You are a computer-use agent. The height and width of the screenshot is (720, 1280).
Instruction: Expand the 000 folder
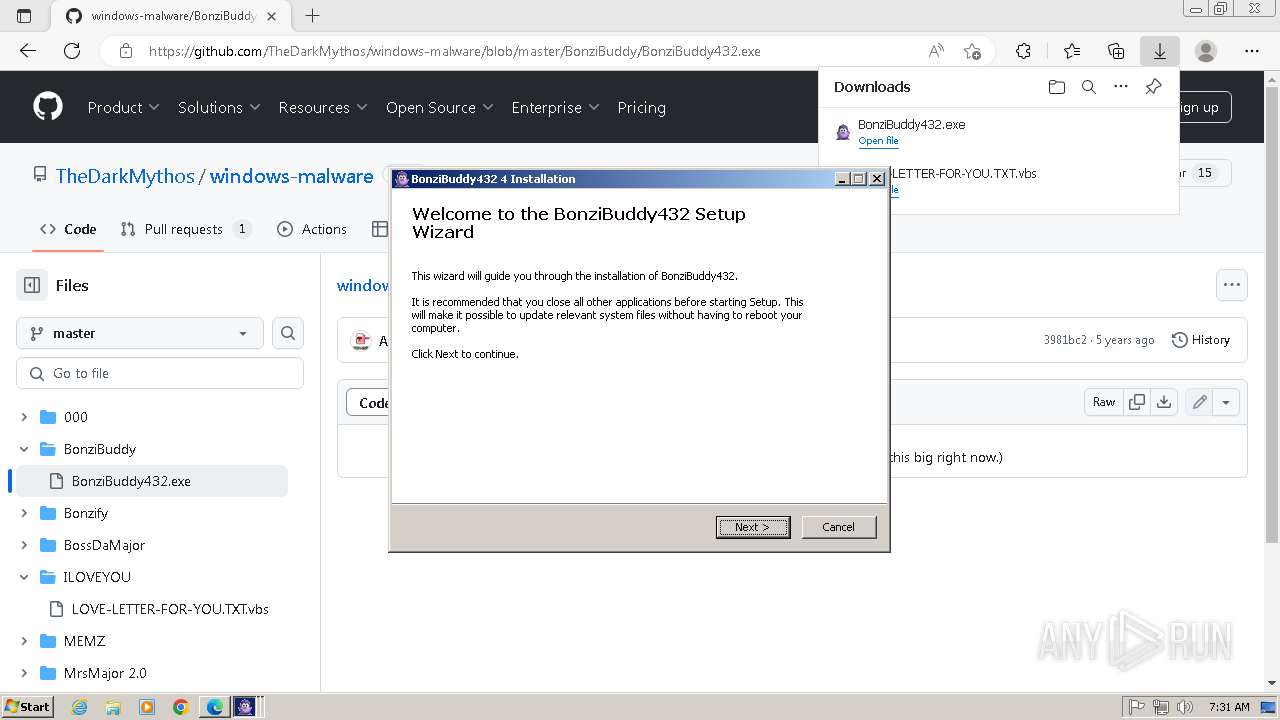[24, 417]
